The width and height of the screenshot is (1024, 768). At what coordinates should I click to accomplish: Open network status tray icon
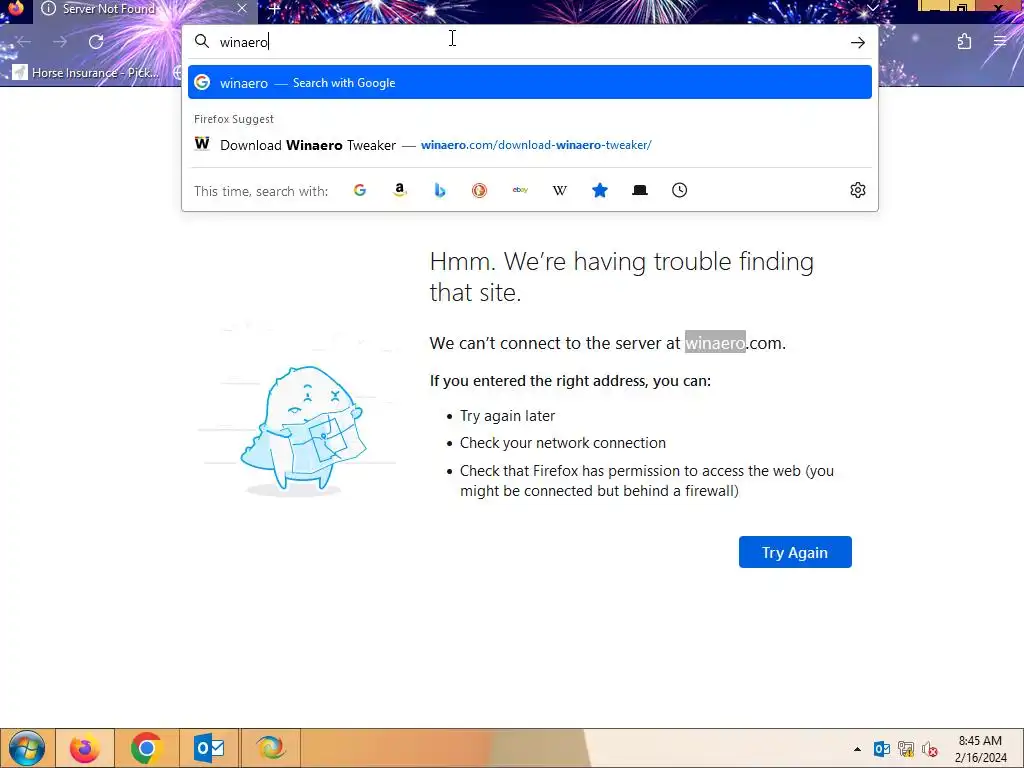[906, 749]
